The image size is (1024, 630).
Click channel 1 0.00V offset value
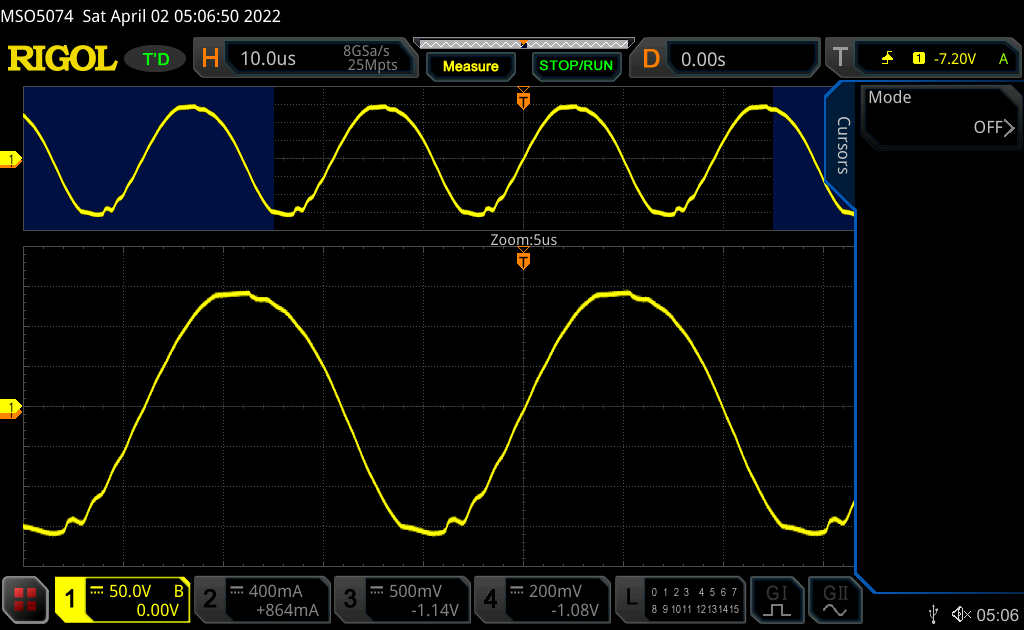point(157,610)
